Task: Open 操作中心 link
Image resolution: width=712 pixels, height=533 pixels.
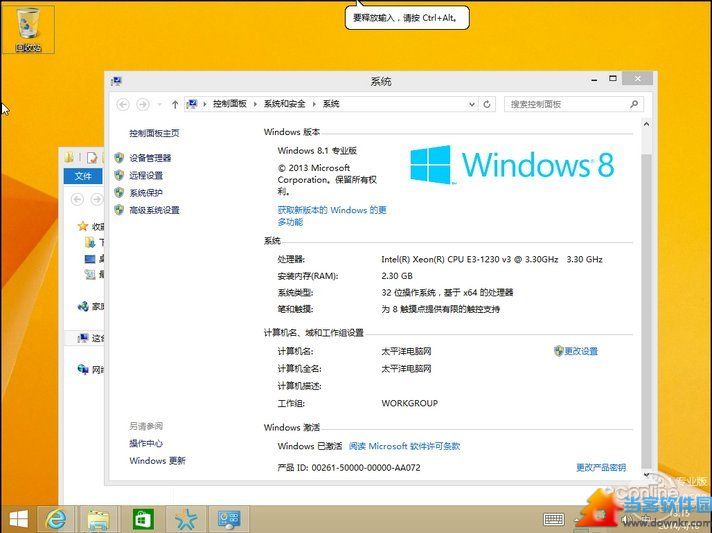Action: 146,443
